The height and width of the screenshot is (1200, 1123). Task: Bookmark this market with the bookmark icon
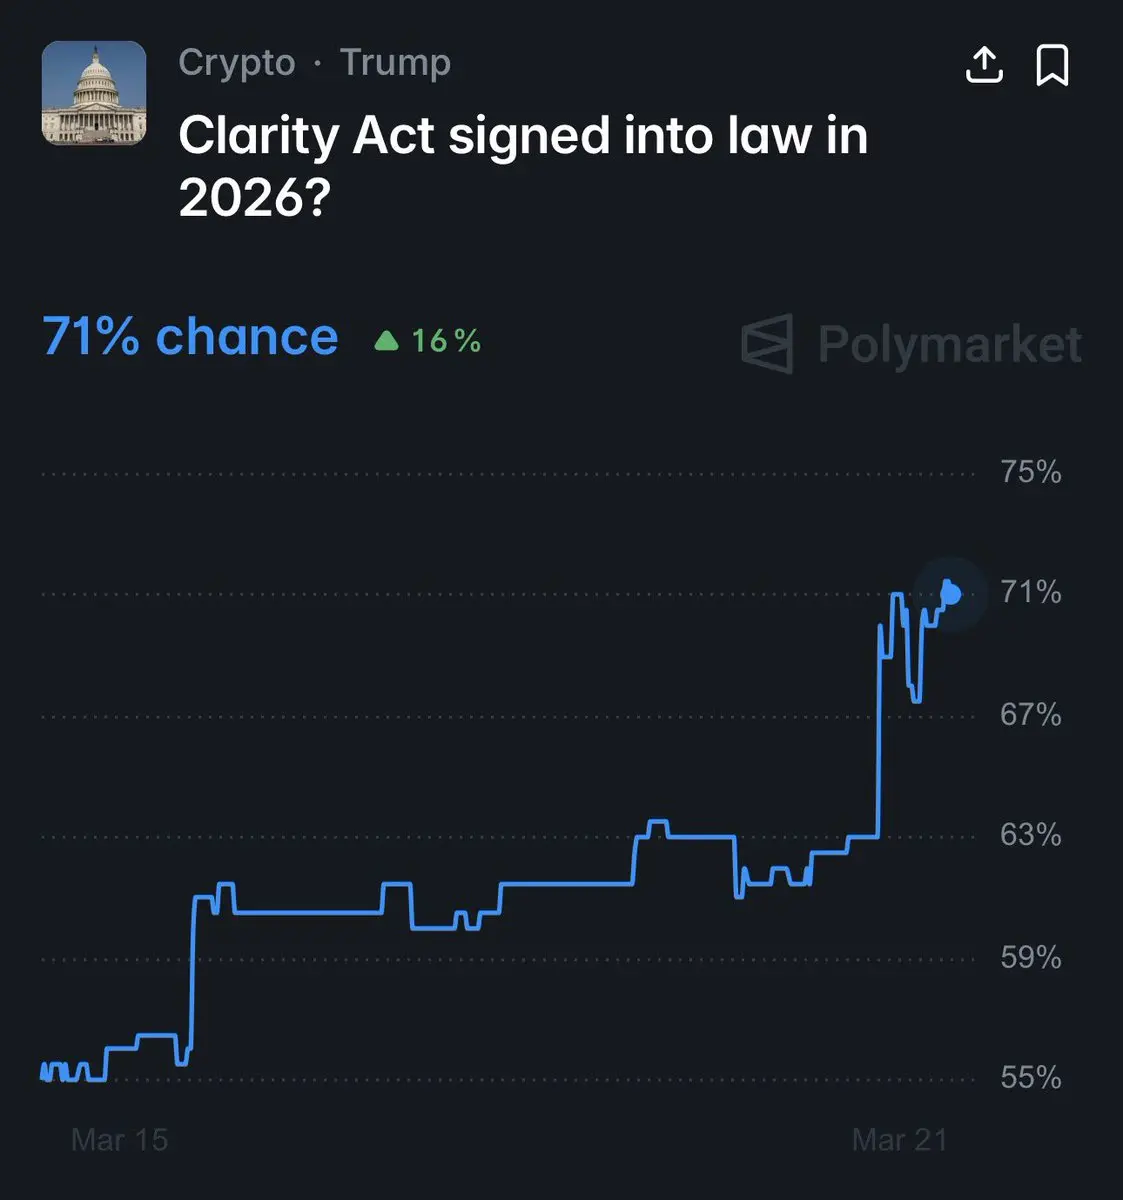(1052, 65)
